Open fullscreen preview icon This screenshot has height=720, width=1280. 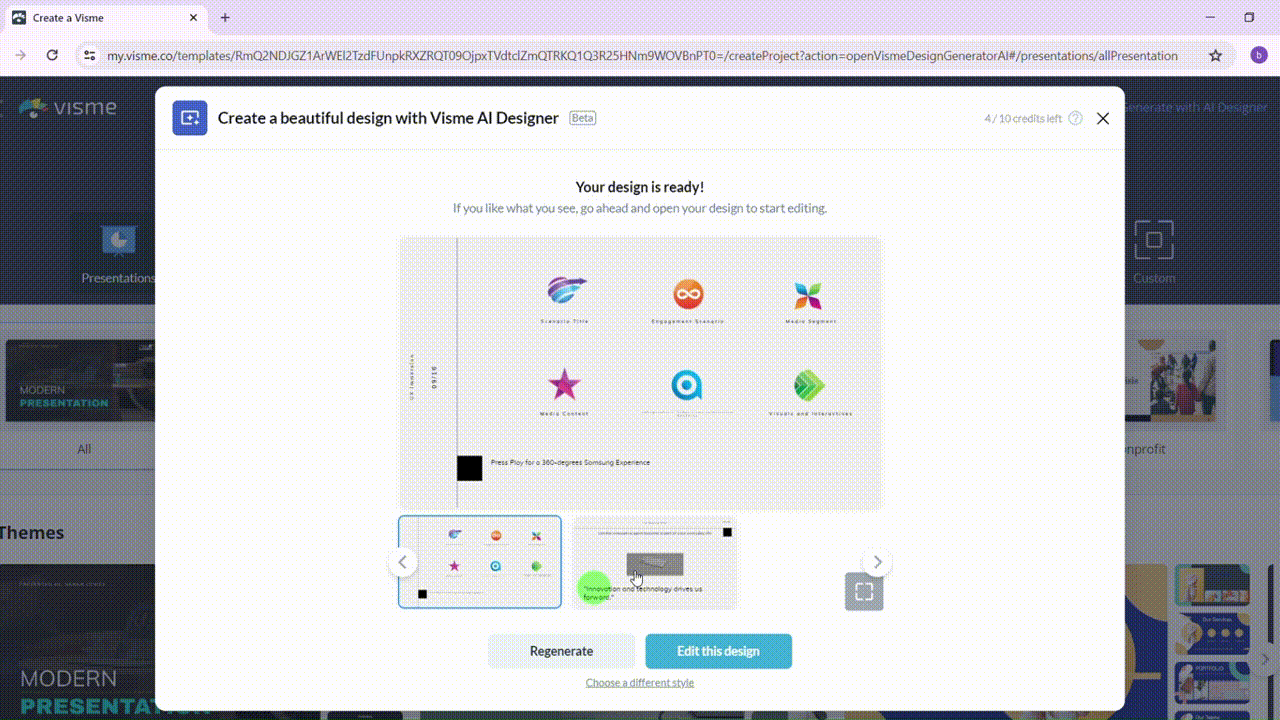864,591
